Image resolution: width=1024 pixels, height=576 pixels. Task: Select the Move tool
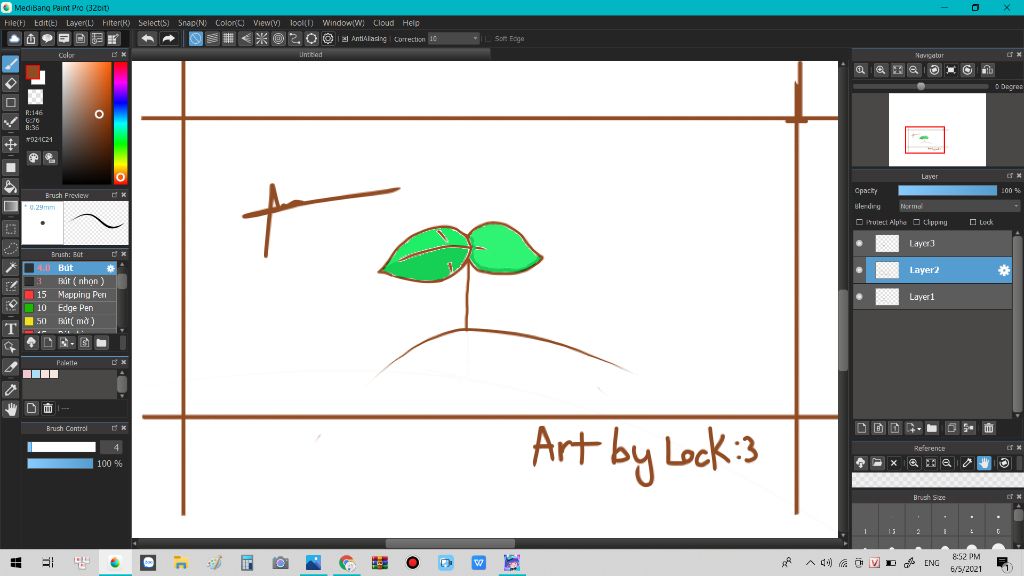pos(10,144)
